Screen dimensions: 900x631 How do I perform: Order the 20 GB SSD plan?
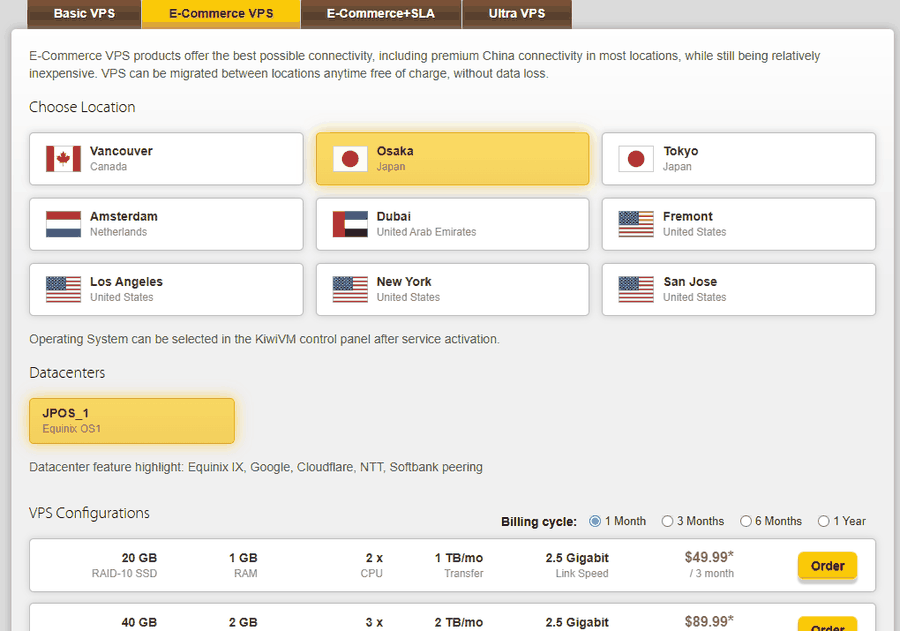(x=827, y=566)
